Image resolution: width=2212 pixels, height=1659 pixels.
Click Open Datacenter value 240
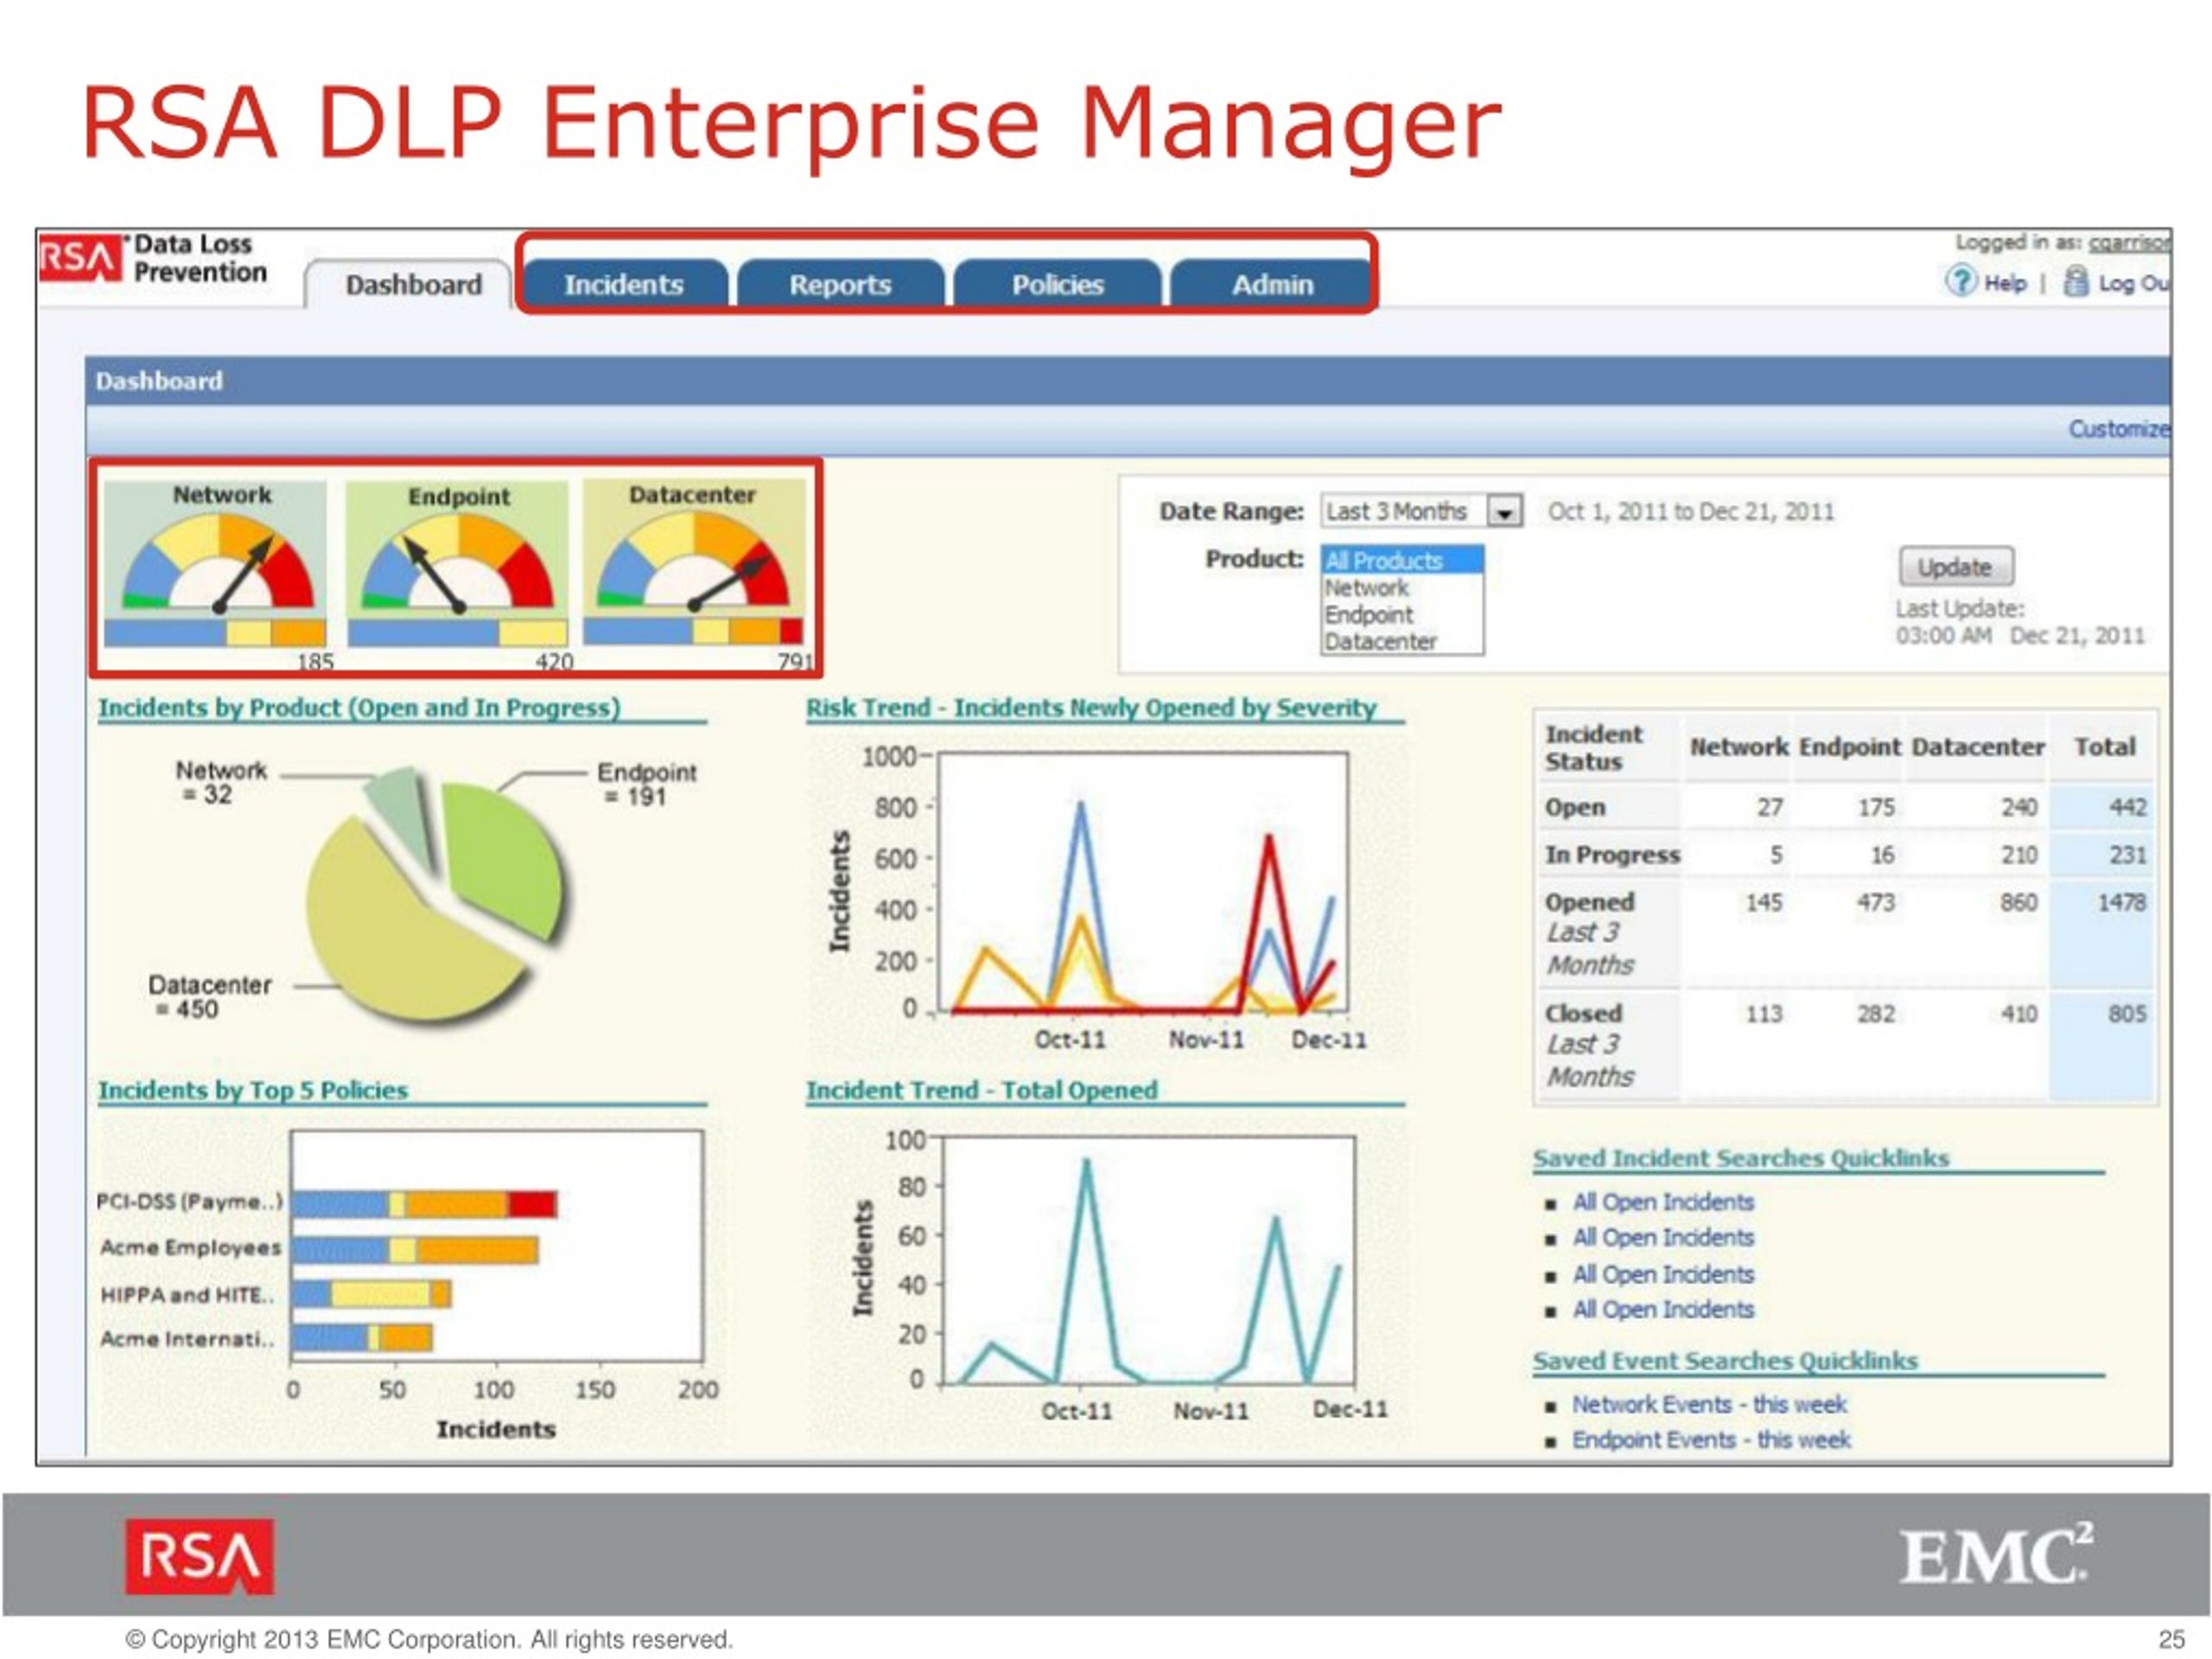coord(2019,807)
